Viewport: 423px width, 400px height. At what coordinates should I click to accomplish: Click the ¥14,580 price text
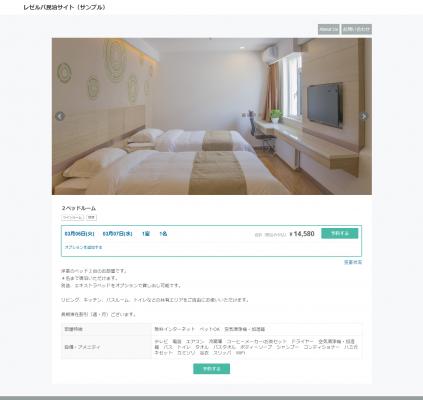(x=302, y=234)
